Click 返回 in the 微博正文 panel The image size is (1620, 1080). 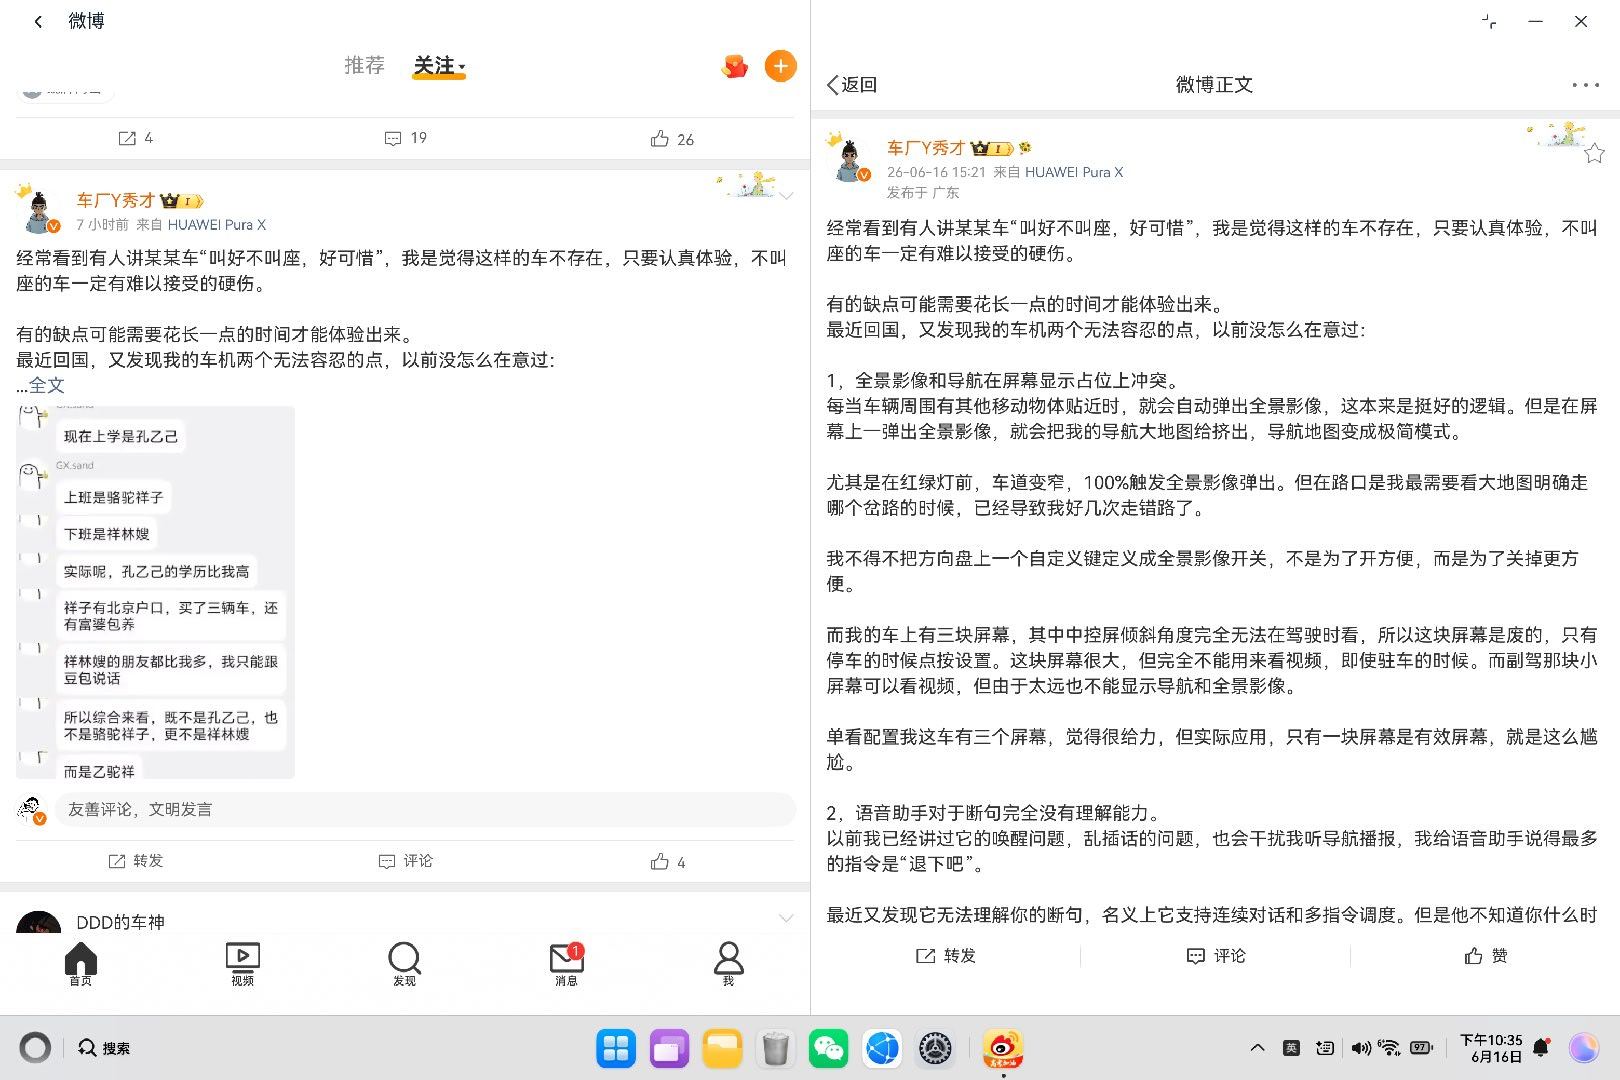852,85
